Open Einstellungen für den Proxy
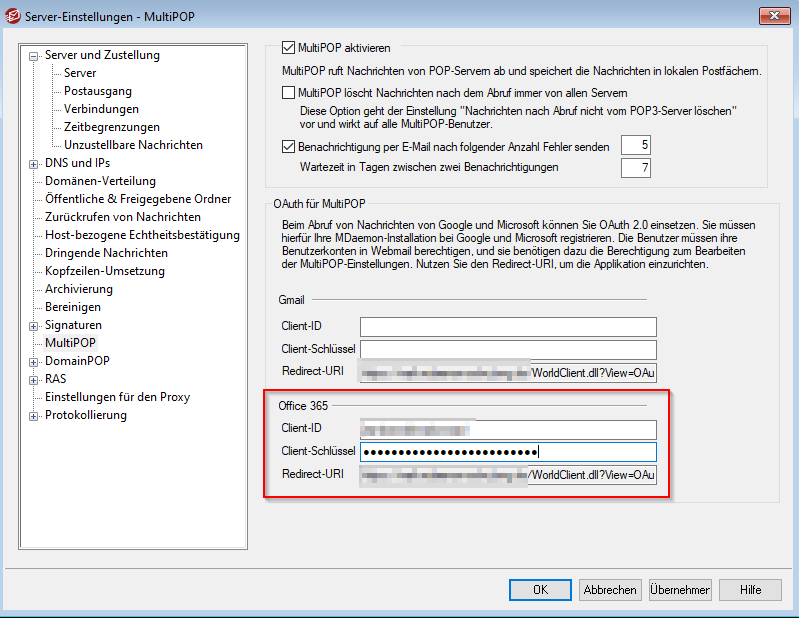Viewport: 799px width, 618px height. coord(117,397)
